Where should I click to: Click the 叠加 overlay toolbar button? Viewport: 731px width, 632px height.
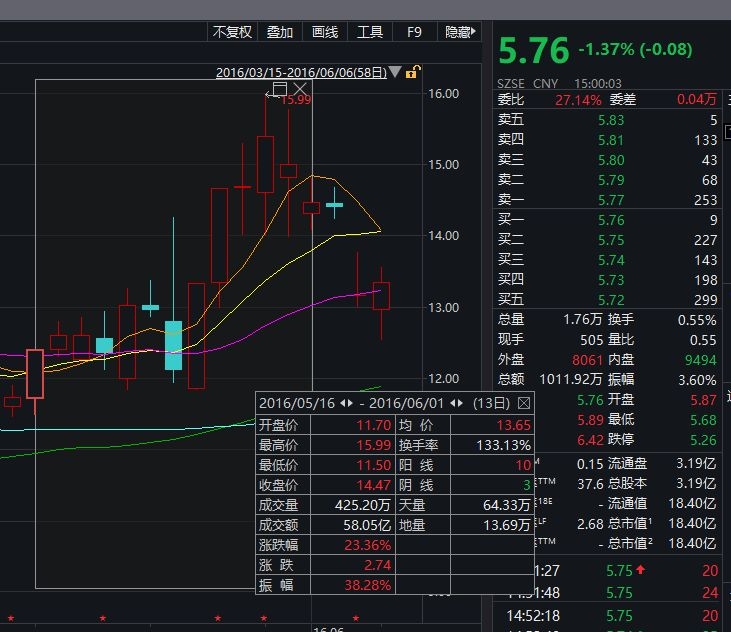click(x=280, y=32)
